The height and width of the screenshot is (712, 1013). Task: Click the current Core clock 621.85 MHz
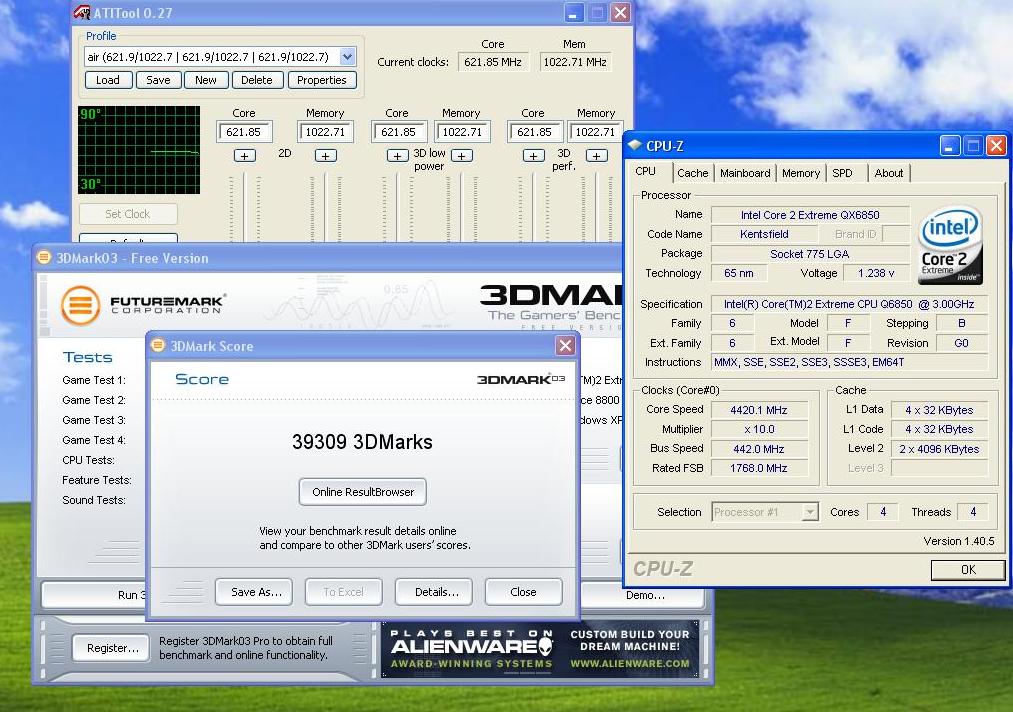pyautogui.click(x=493, y=62)
